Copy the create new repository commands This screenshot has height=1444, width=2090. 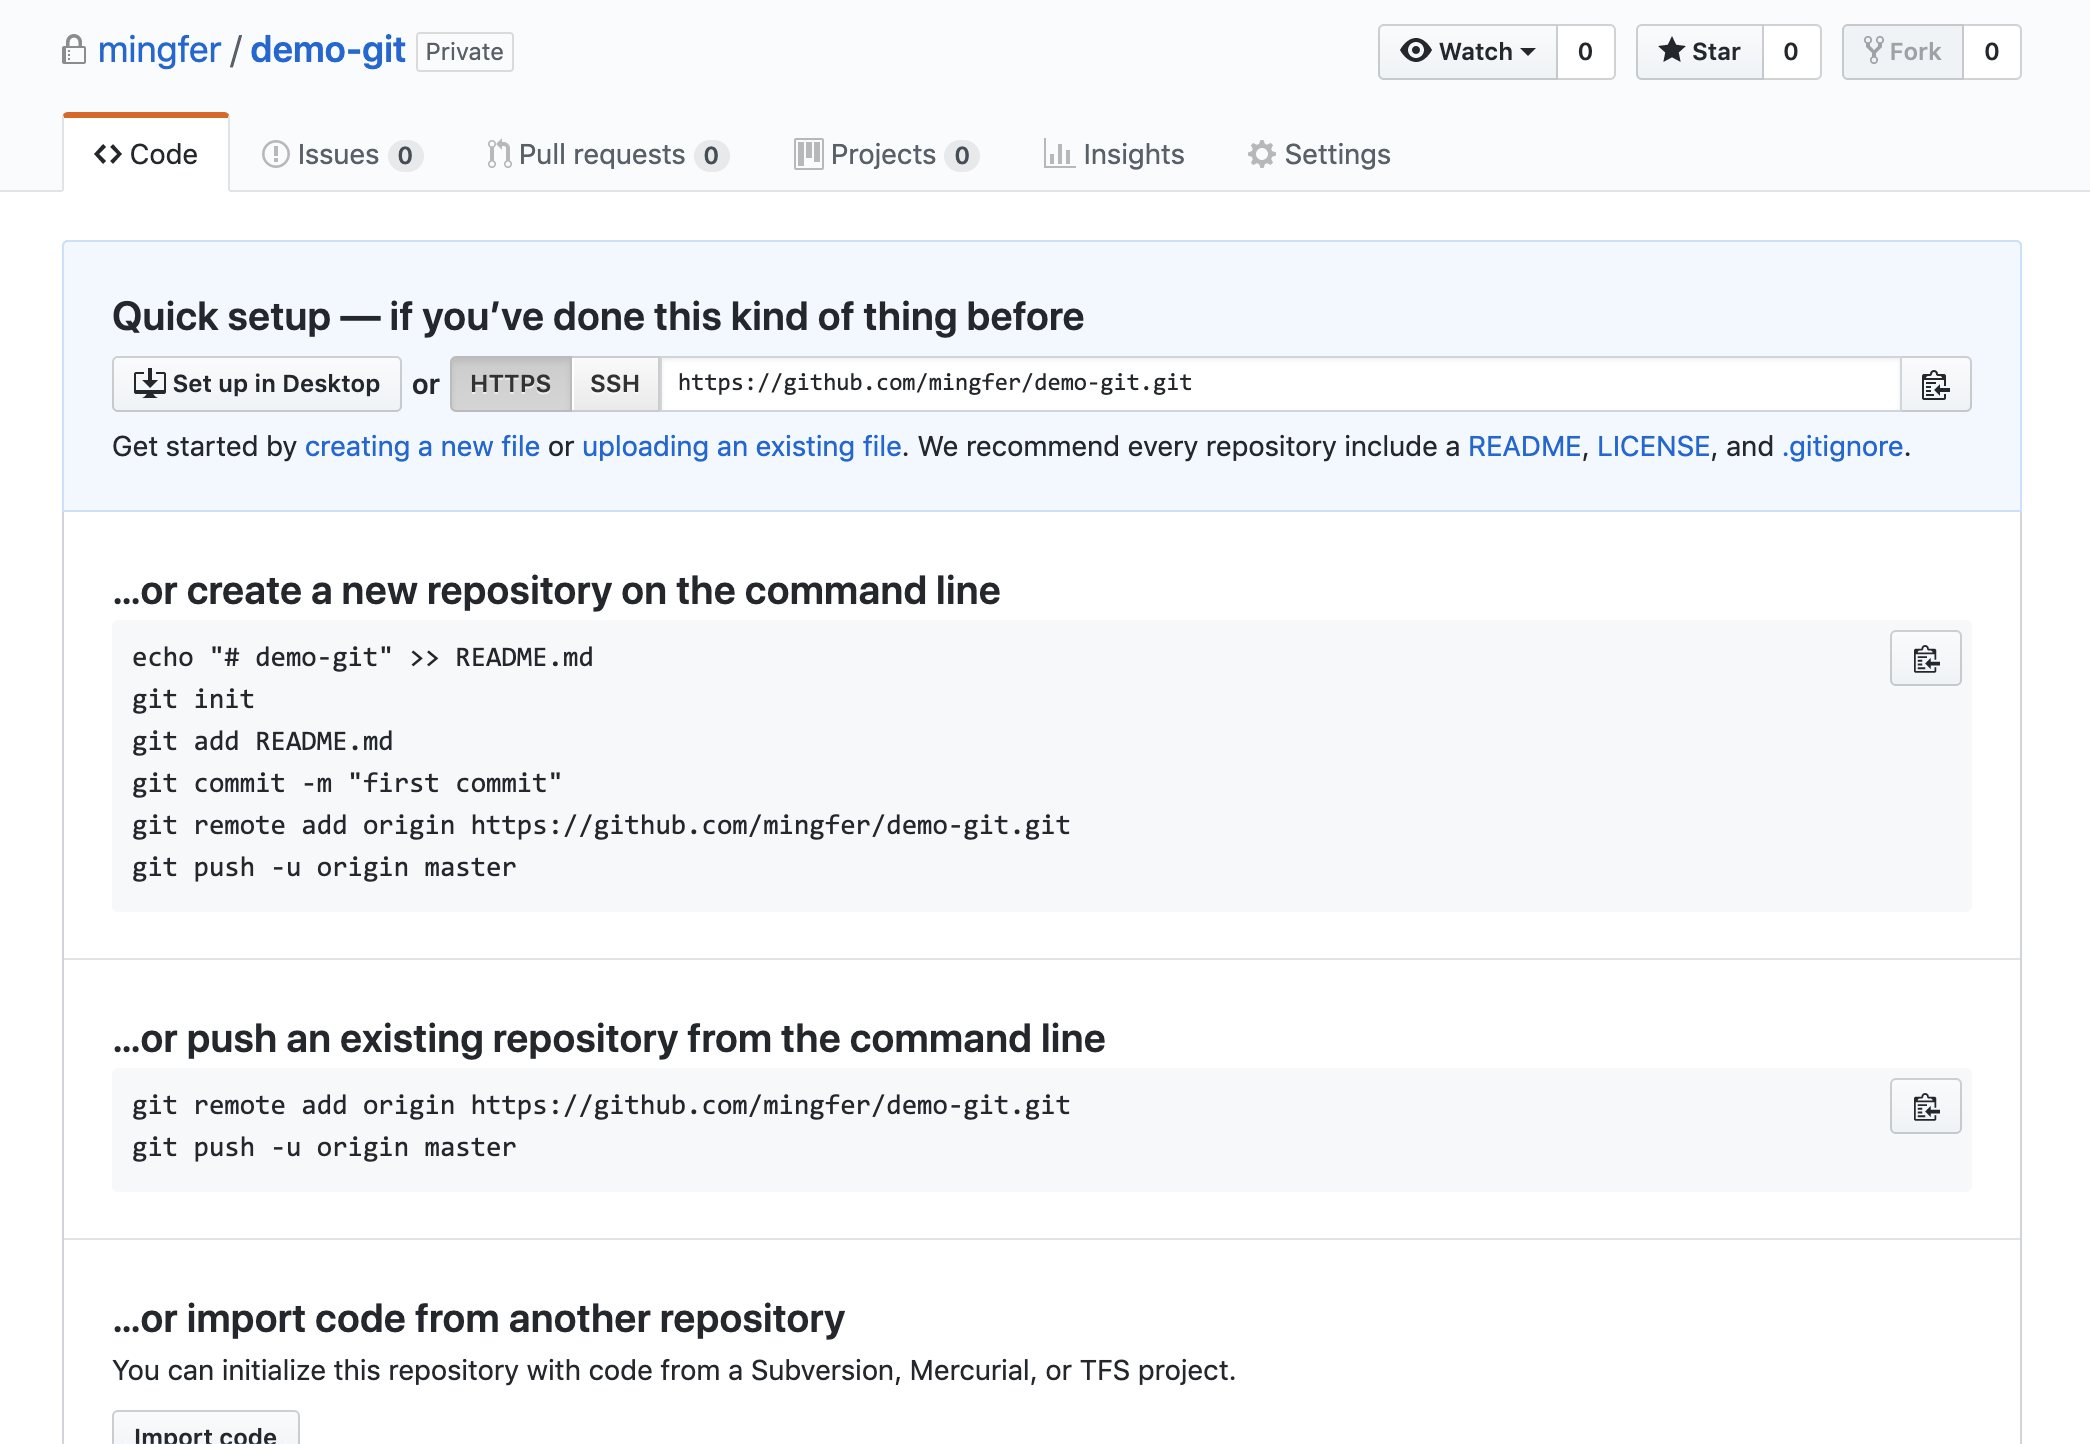pyautogui.click(x=1925, y=658)
